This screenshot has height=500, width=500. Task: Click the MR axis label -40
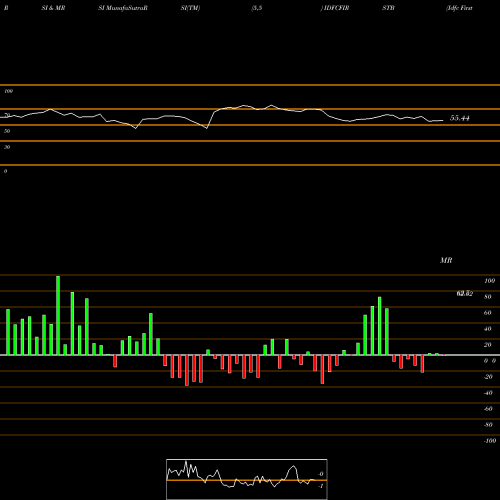click(488, 393)
